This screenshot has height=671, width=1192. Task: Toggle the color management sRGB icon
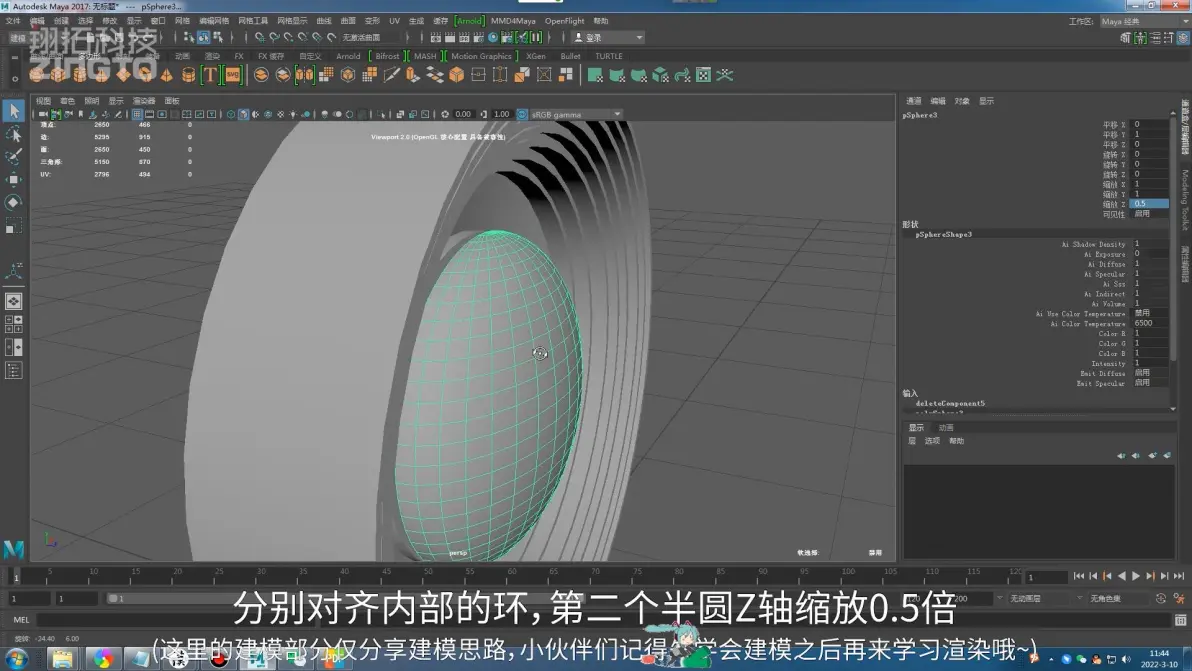click(x=522, y=115)
